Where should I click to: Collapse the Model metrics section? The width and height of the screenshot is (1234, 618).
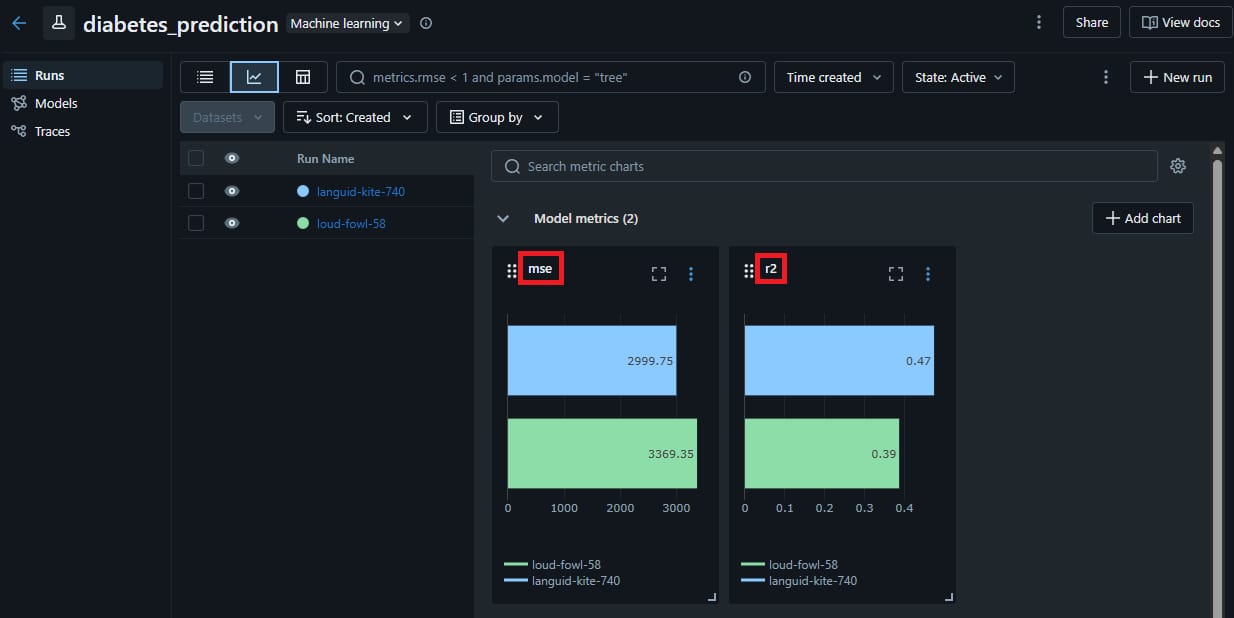503,218
